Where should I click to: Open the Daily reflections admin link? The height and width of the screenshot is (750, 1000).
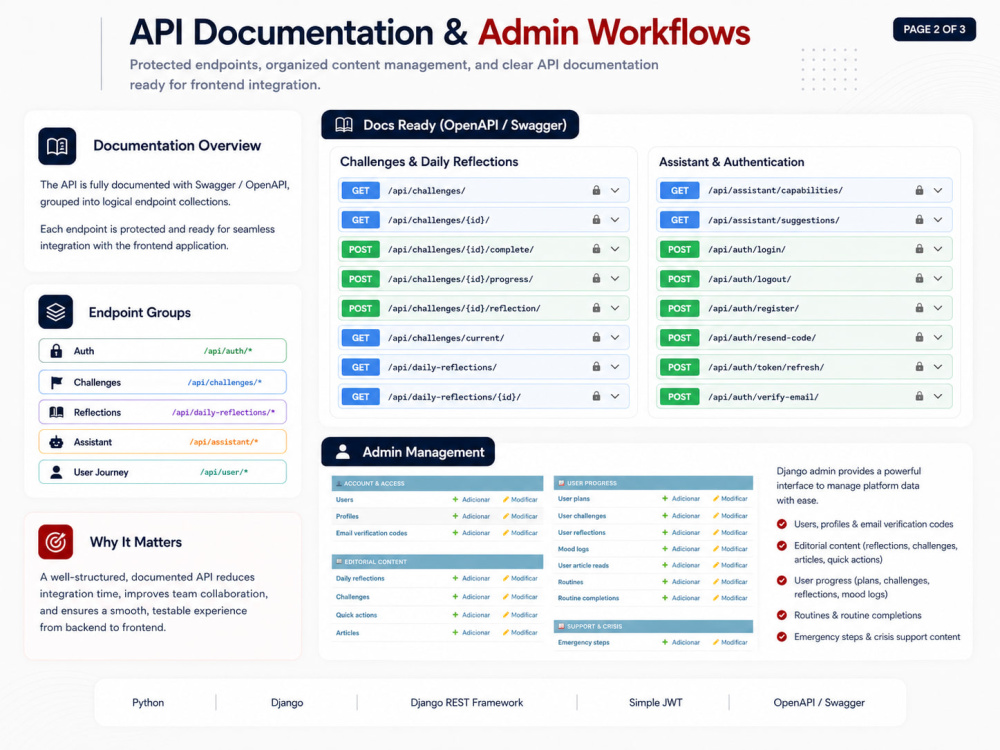point(360,578)
